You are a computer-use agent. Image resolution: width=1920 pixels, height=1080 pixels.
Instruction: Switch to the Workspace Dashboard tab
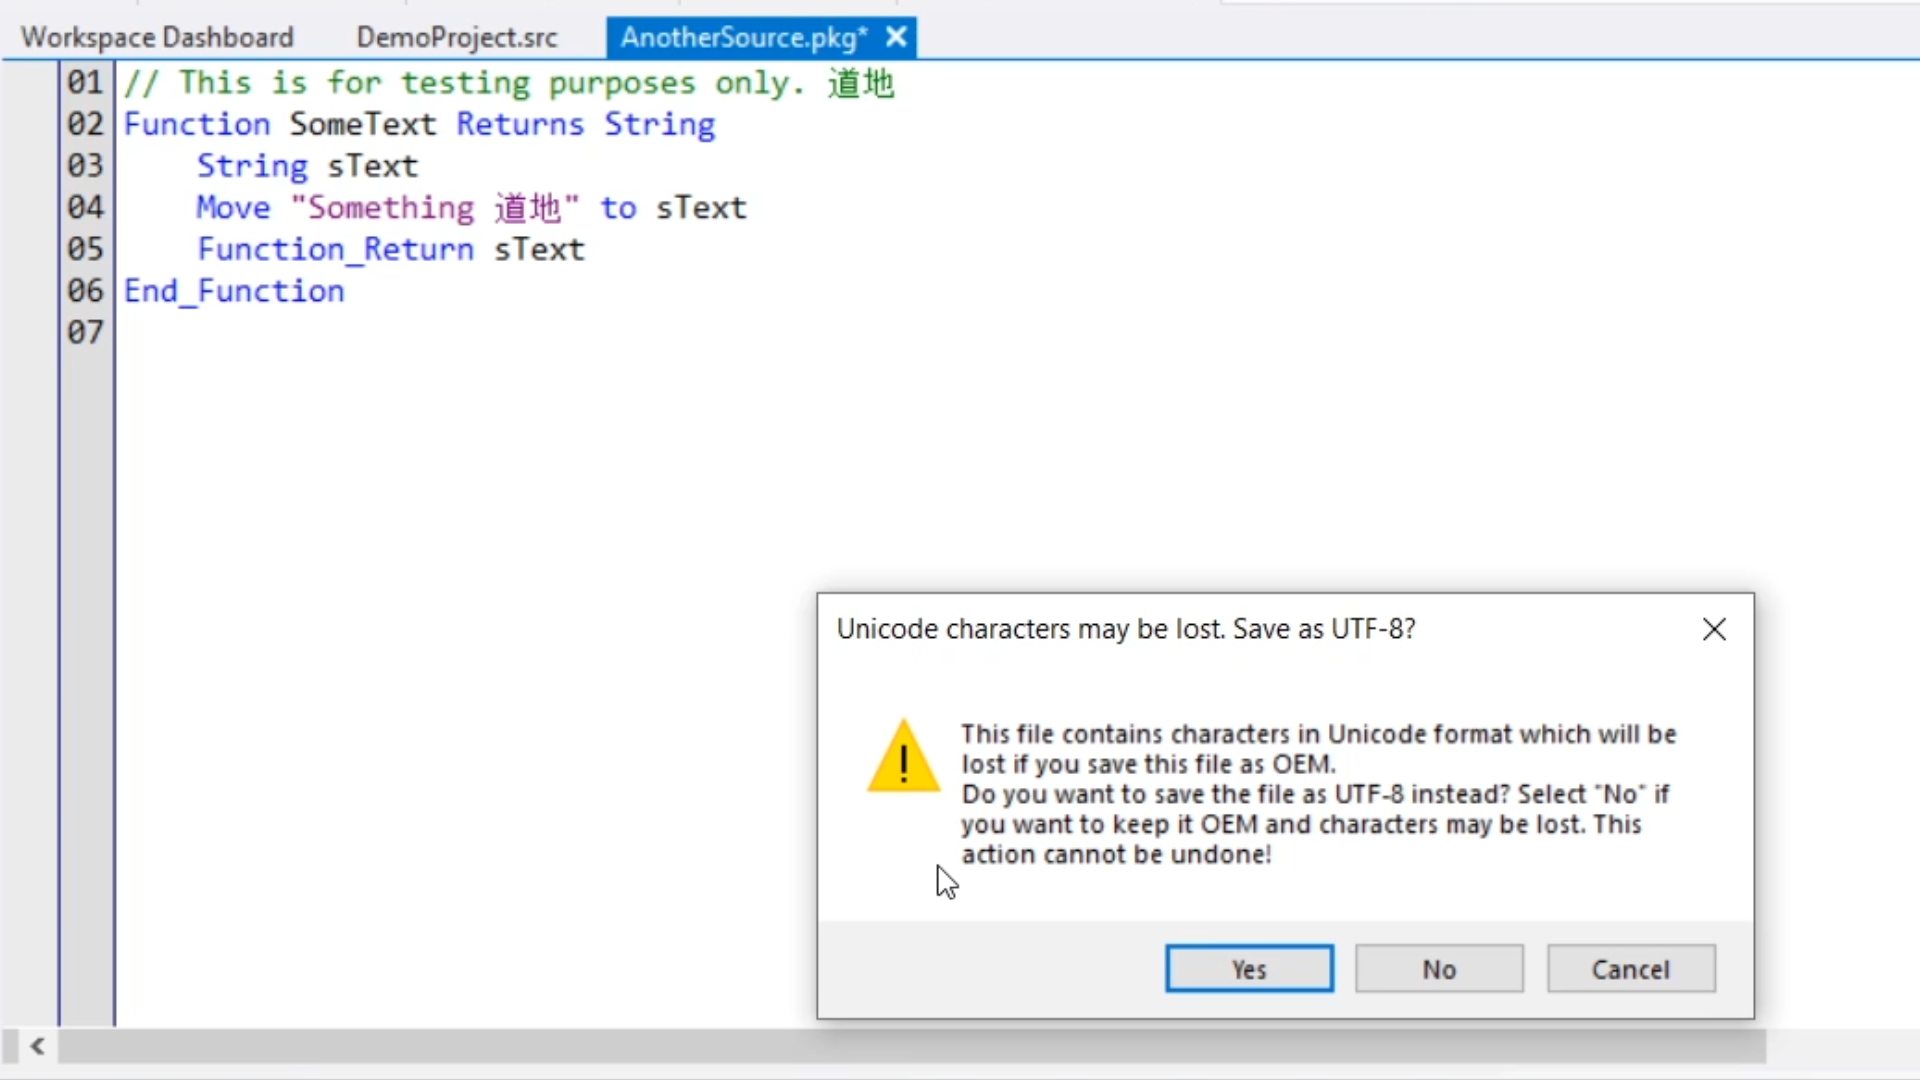point(157,37)
